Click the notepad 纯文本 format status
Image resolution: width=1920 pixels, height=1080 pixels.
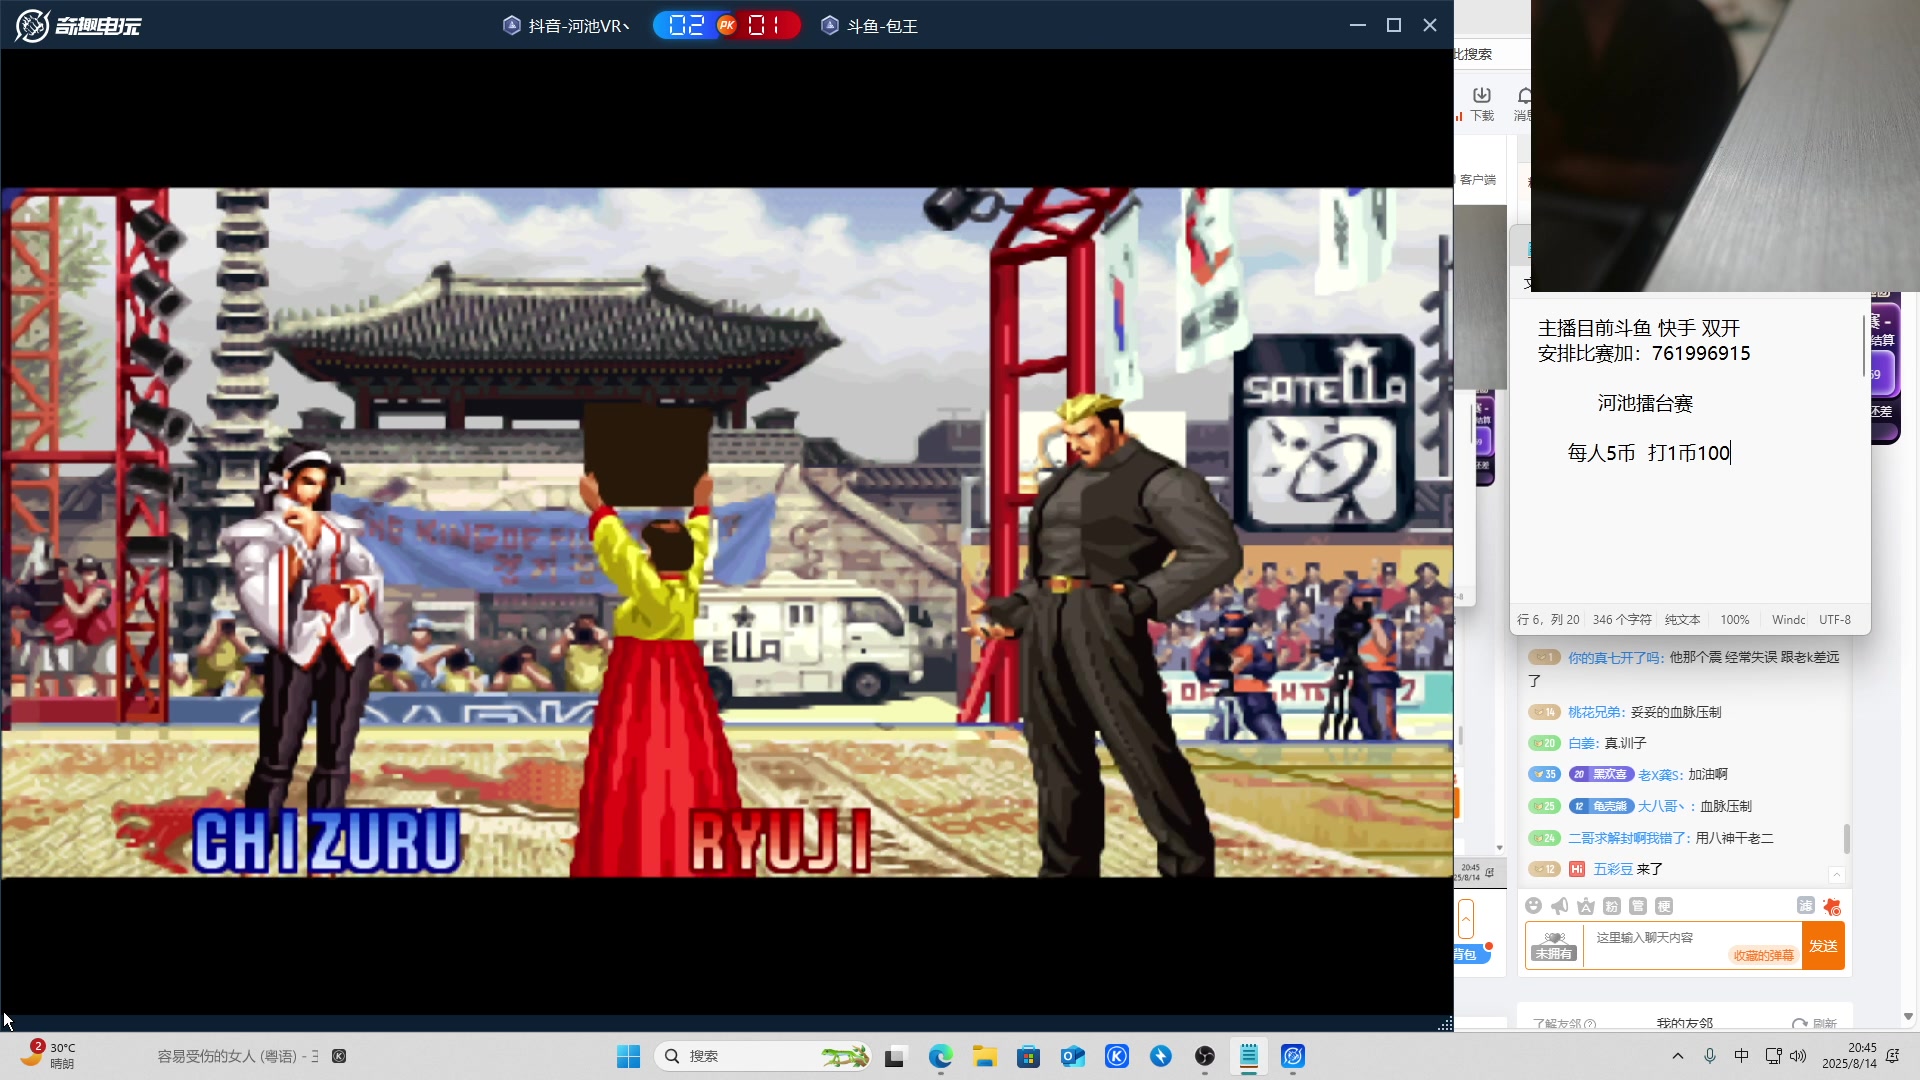(x=1682, y=620)
